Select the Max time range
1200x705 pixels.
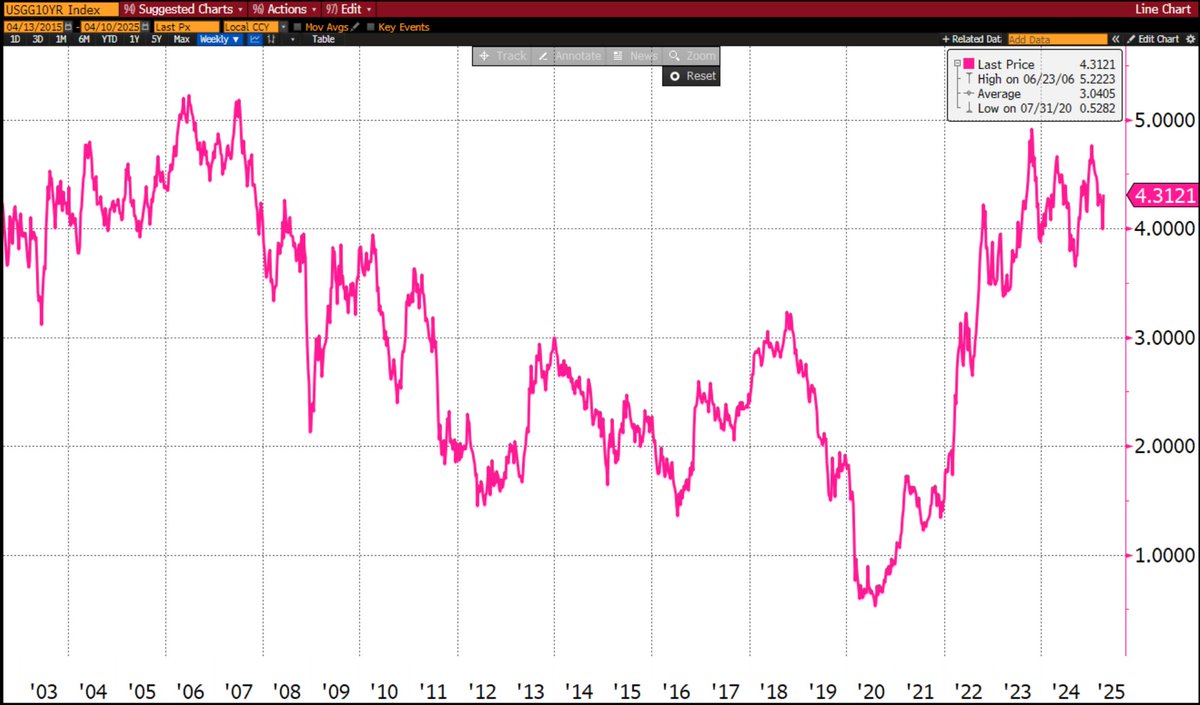coord(182,39)
